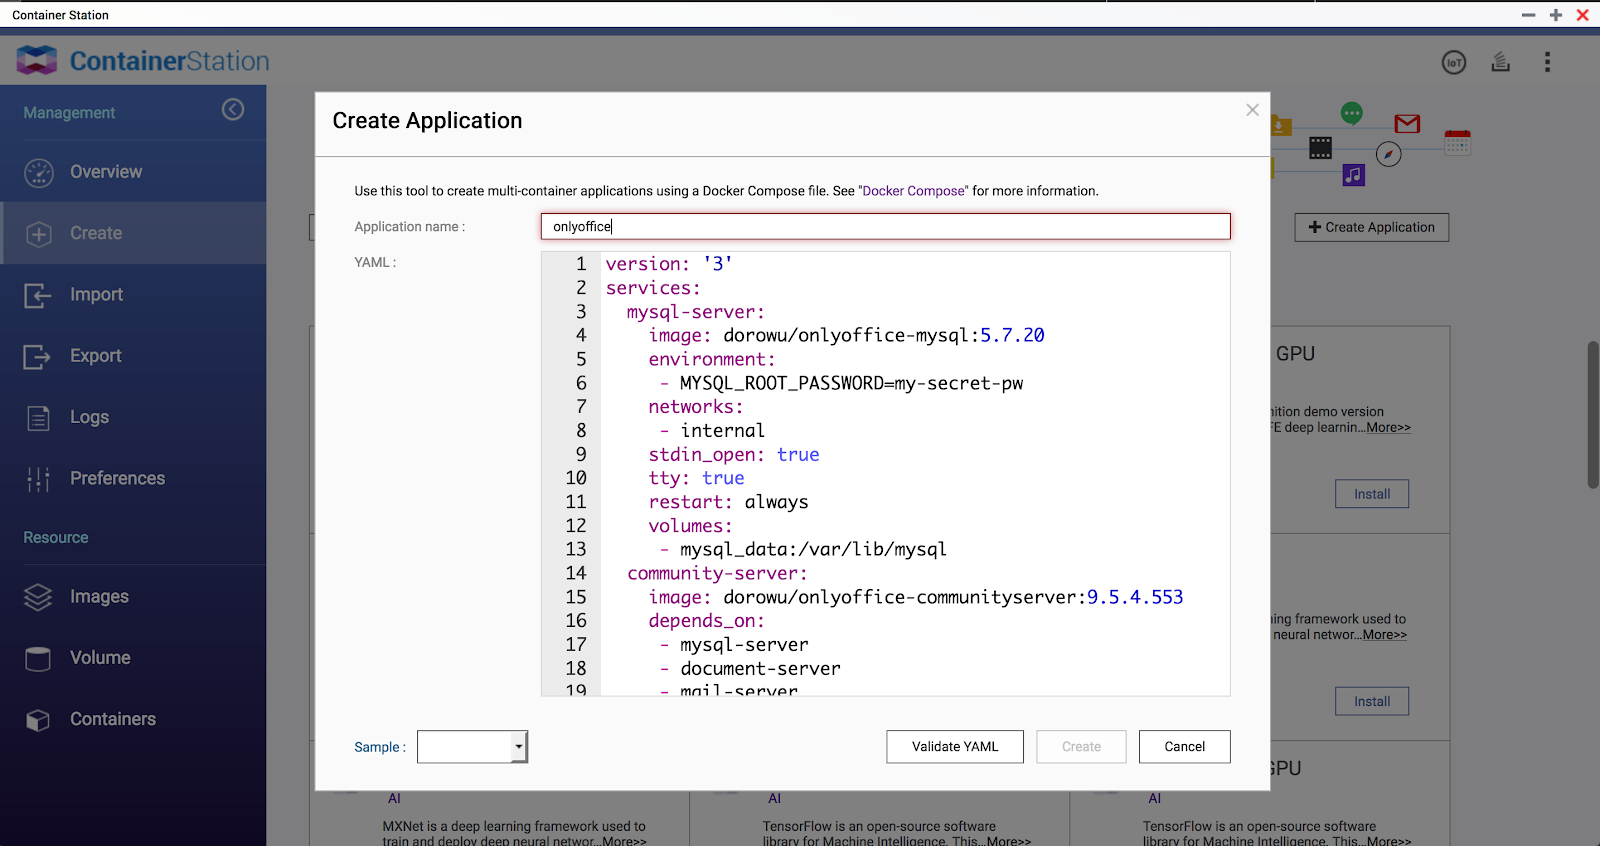
Task: Open the IoT icon in the header
Action: click(x=1454, y=62)
